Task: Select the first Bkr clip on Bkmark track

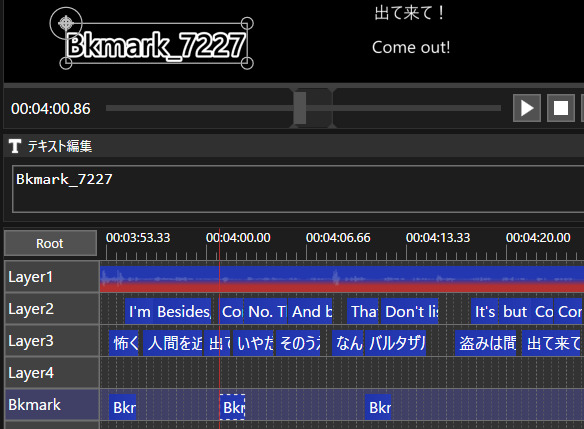Action: [123, 407]
